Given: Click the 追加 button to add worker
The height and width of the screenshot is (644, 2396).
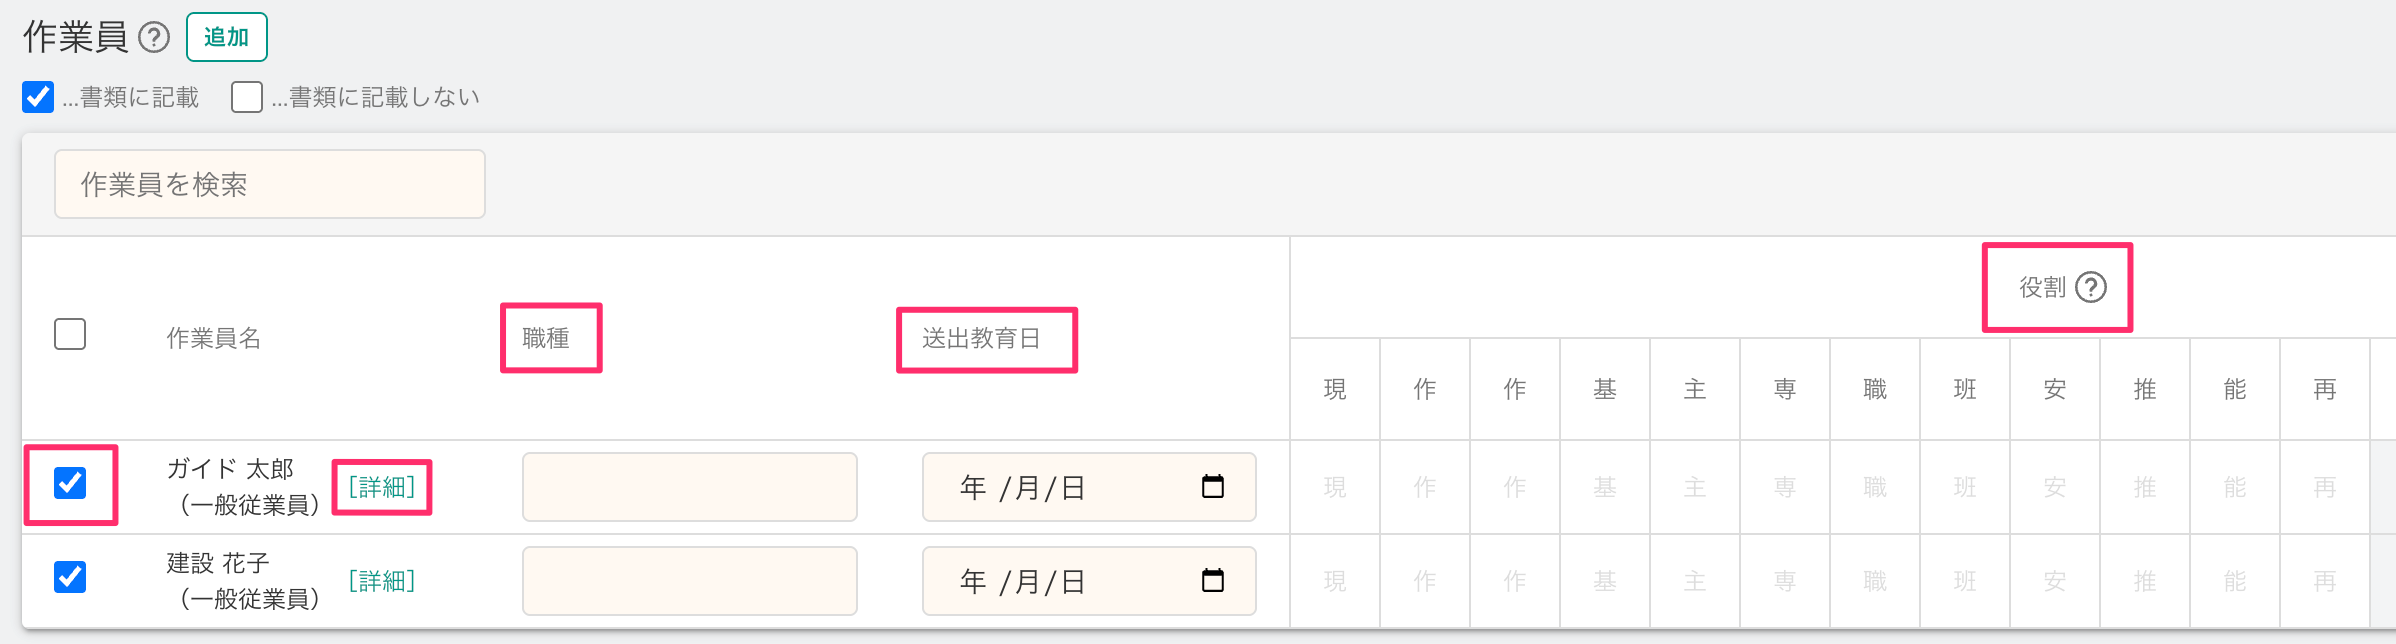Looking at the screenshot, I should [x=226, y=38].
